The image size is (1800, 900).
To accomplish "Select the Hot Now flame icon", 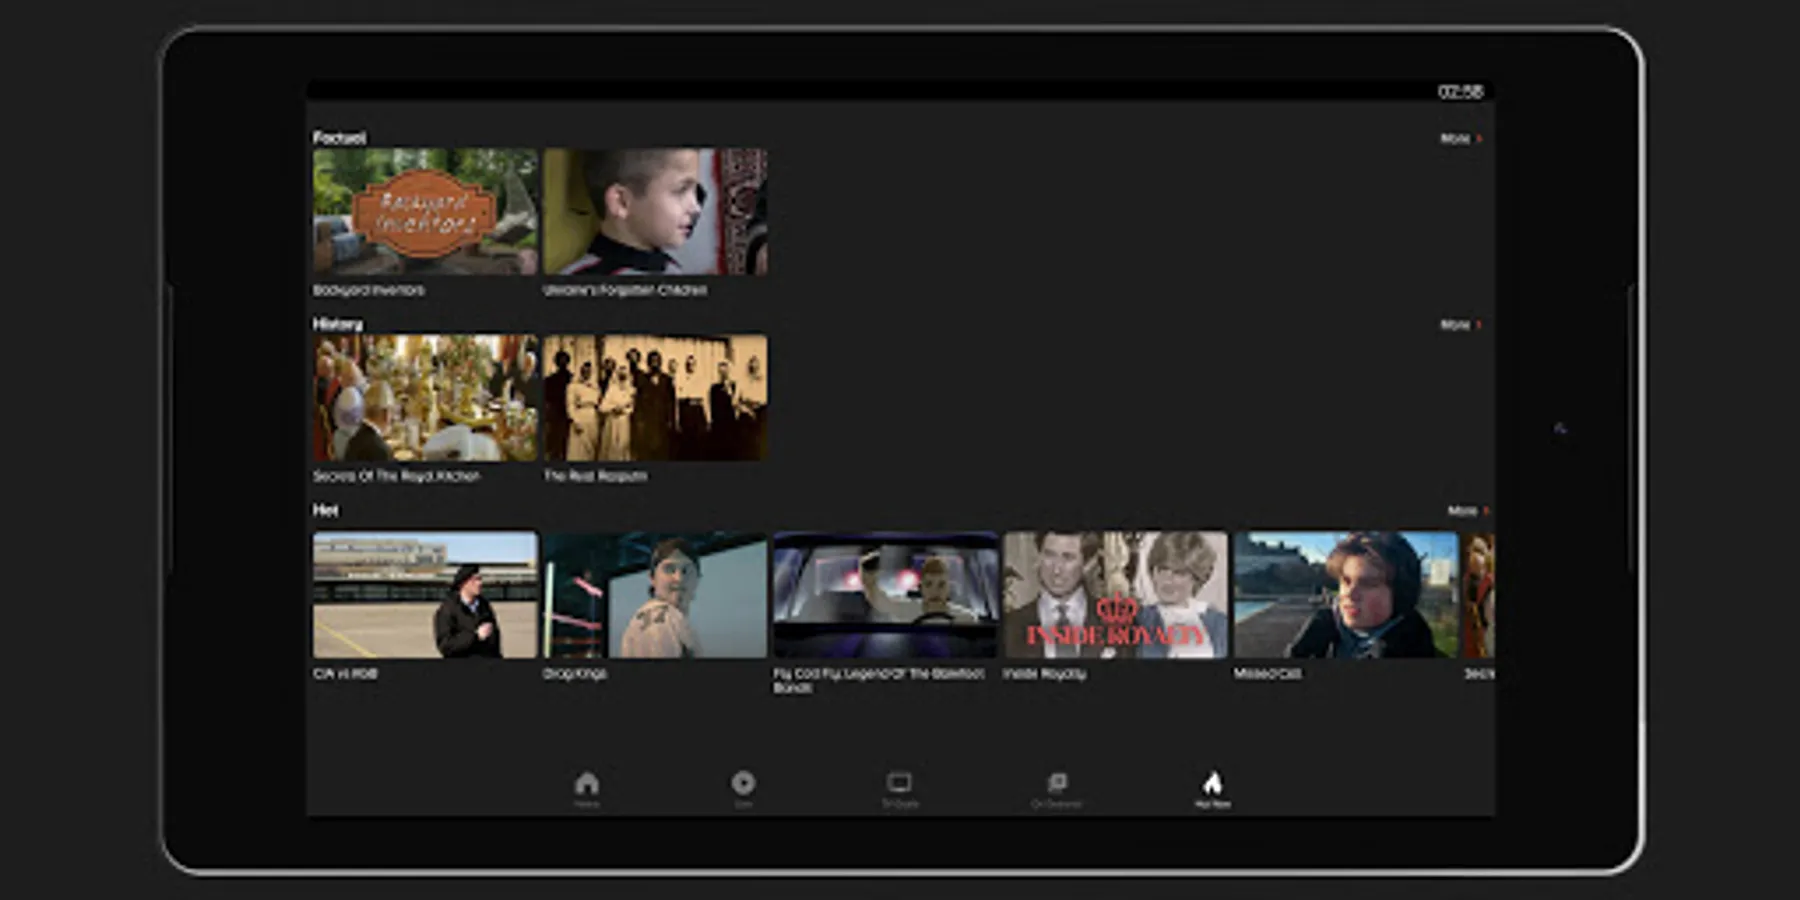I will (x=1212, y=782).
